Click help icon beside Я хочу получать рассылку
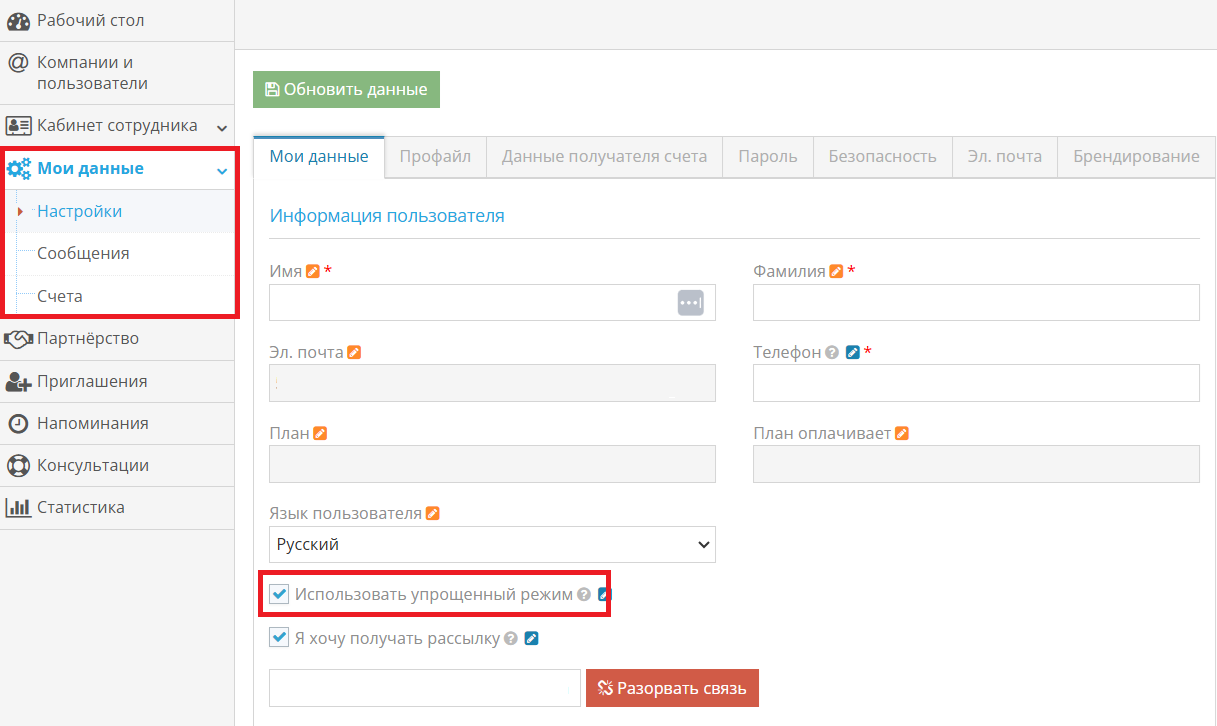The height and width of the screenshot is (726, 1217). [511, 638]
